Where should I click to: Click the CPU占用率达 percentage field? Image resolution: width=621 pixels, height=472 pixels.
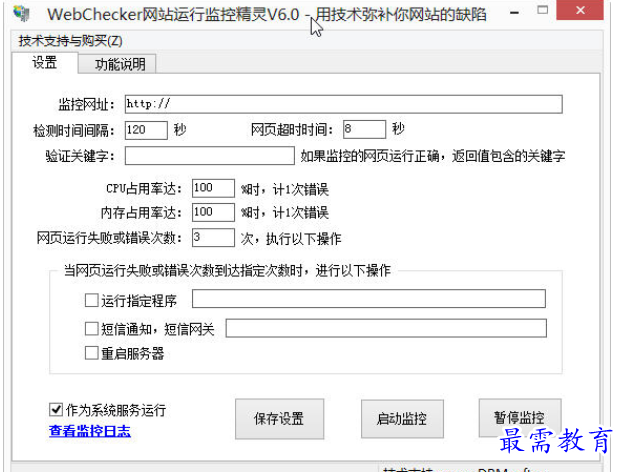click(x=213, y=188)
